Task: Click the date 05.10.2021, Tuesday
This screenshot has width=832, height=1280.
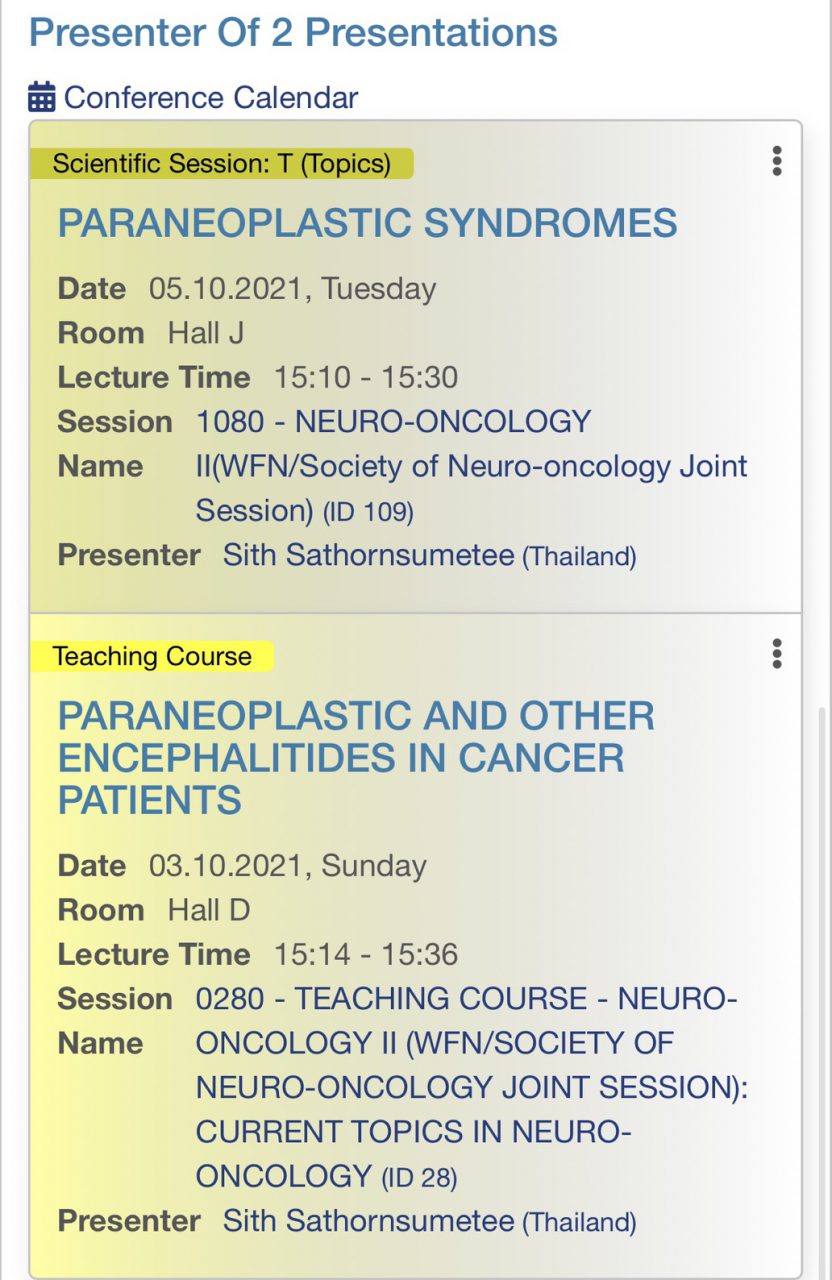Action: 292,289
